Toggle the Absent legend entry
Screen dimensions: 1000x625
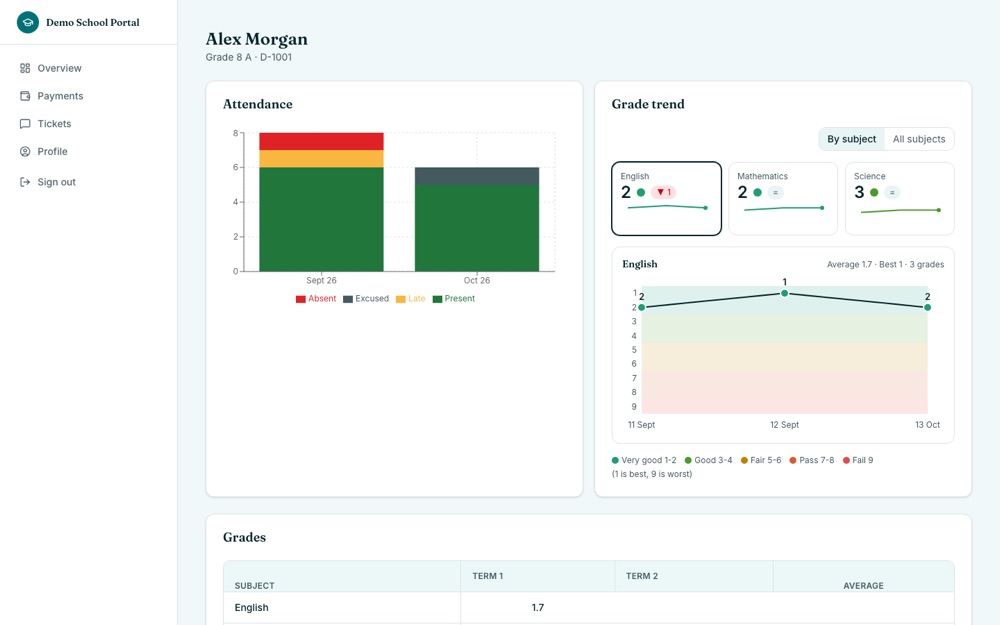[316, 298]
